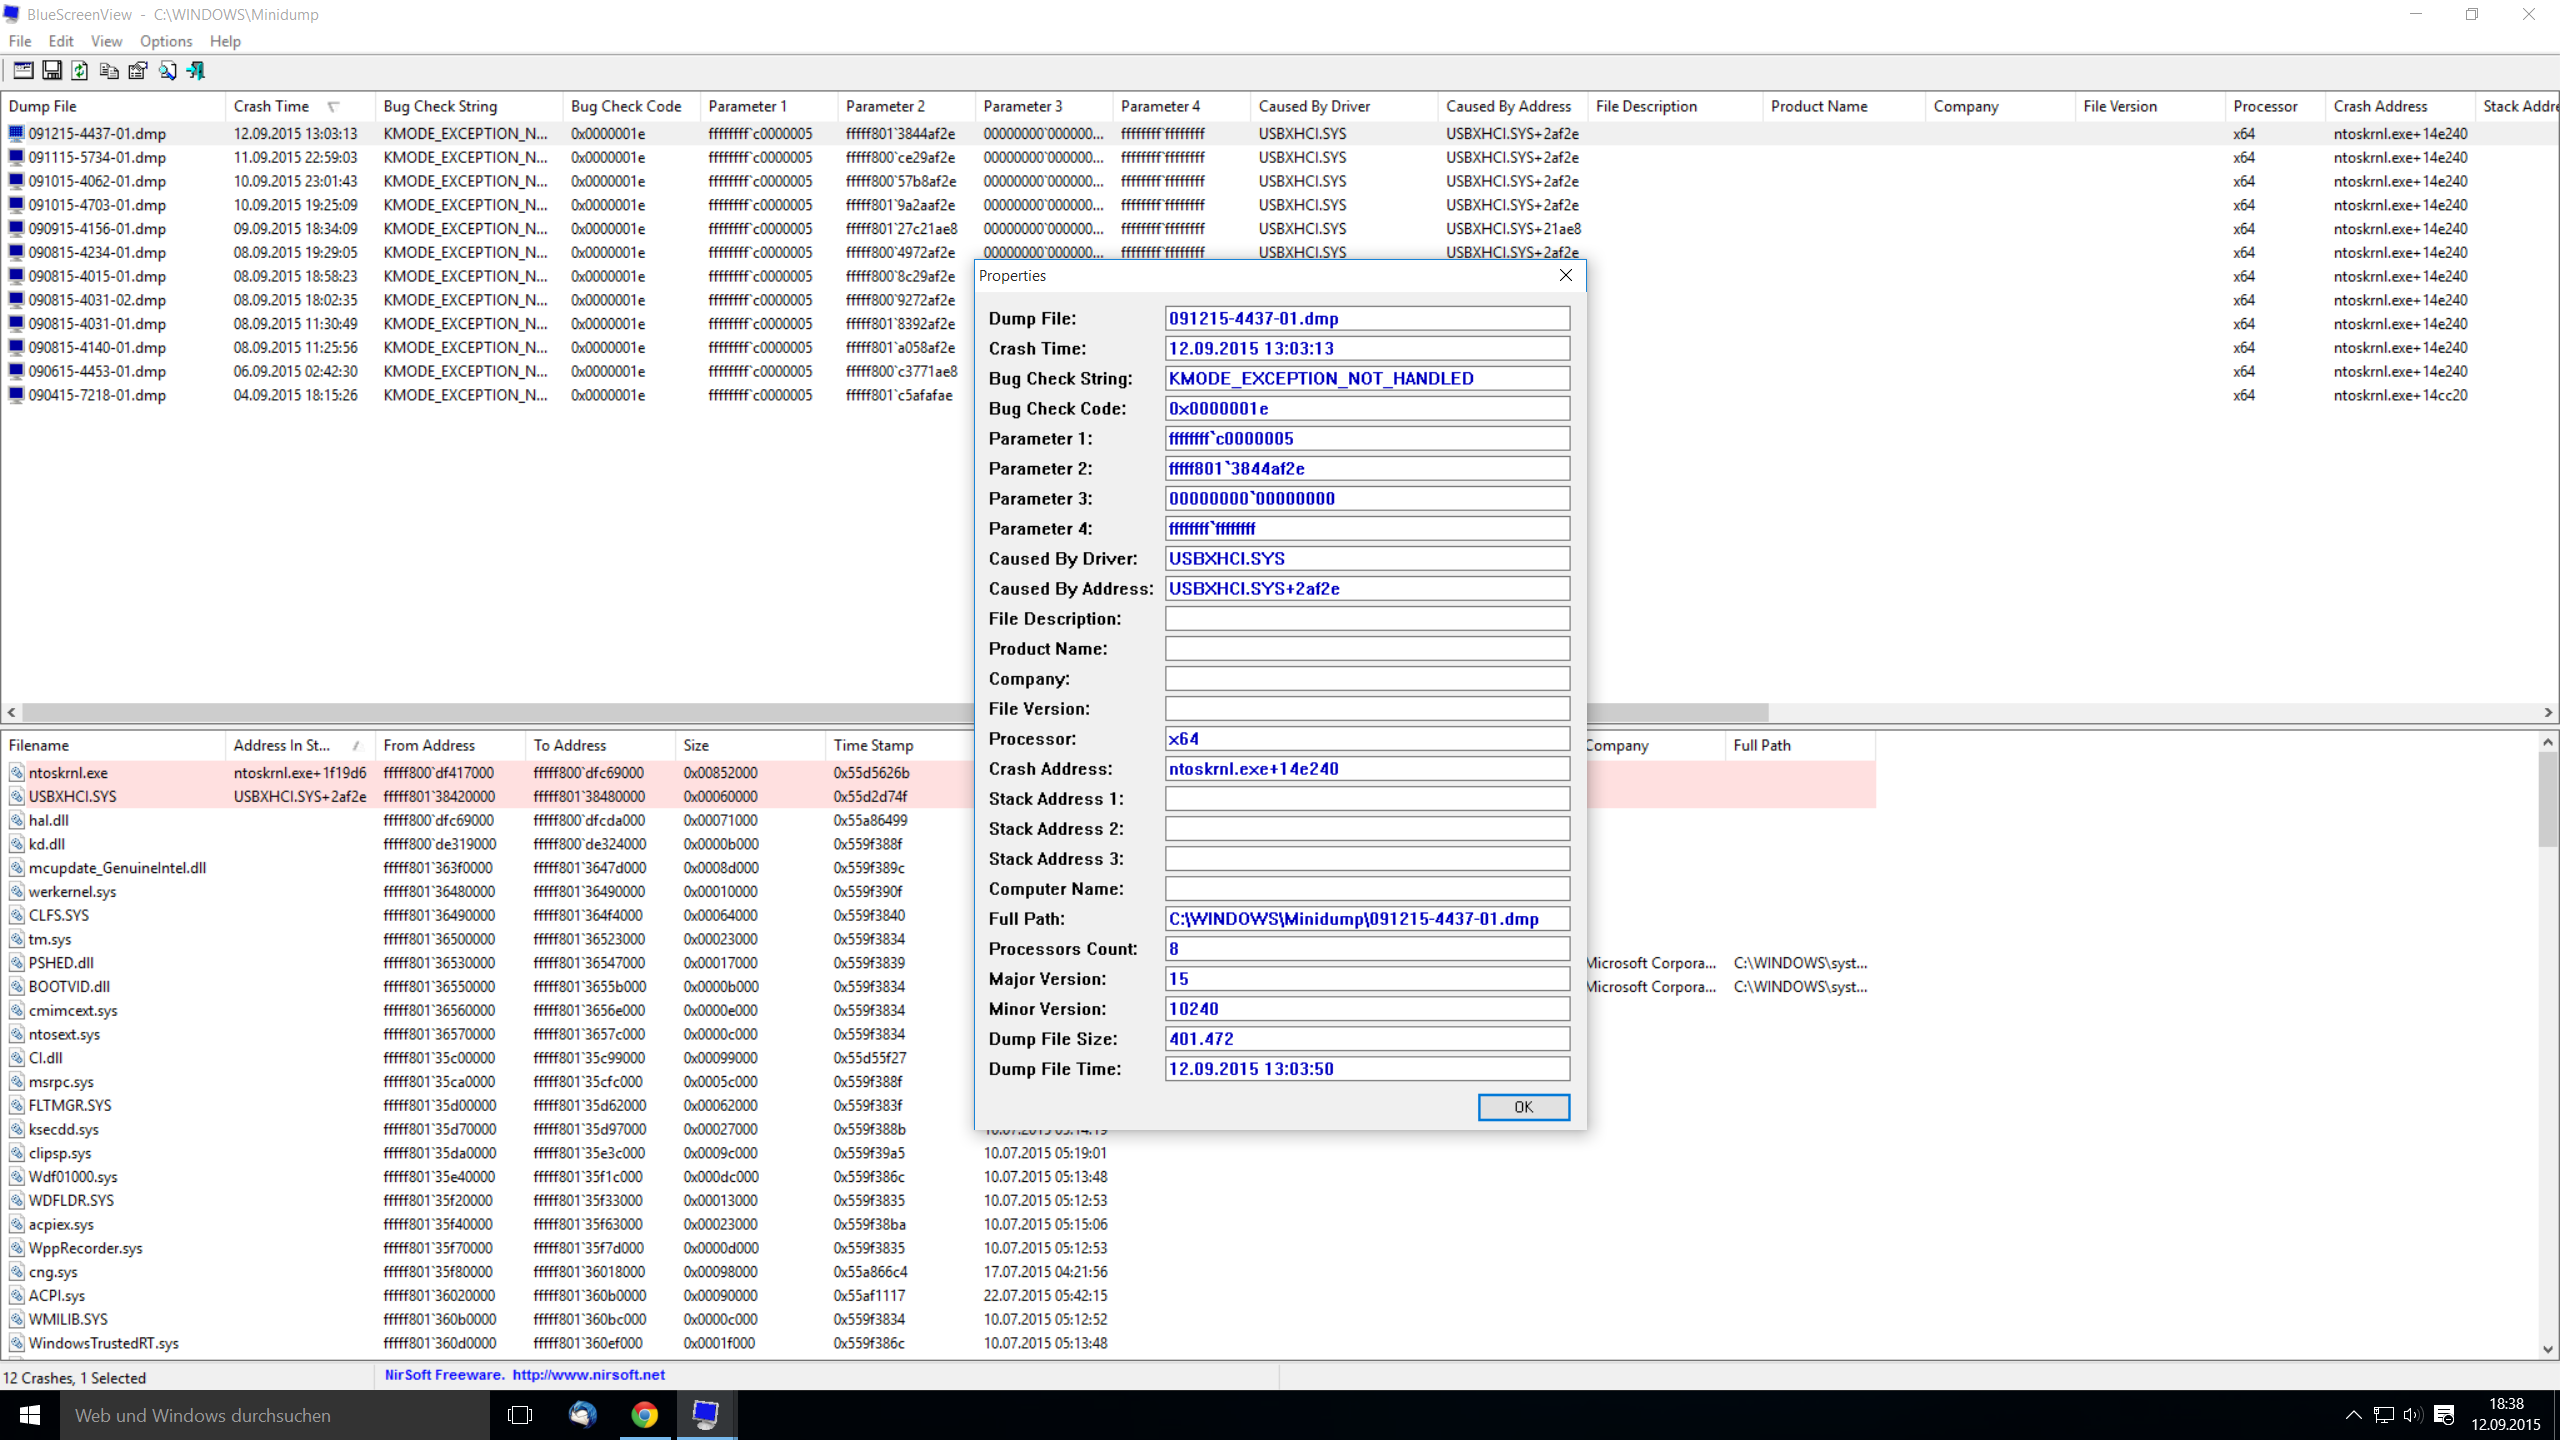Screen dimensions: 2560x1440
Task: Click the lower pane vertical scrollbar thumb
Action: pos(2547,800)
